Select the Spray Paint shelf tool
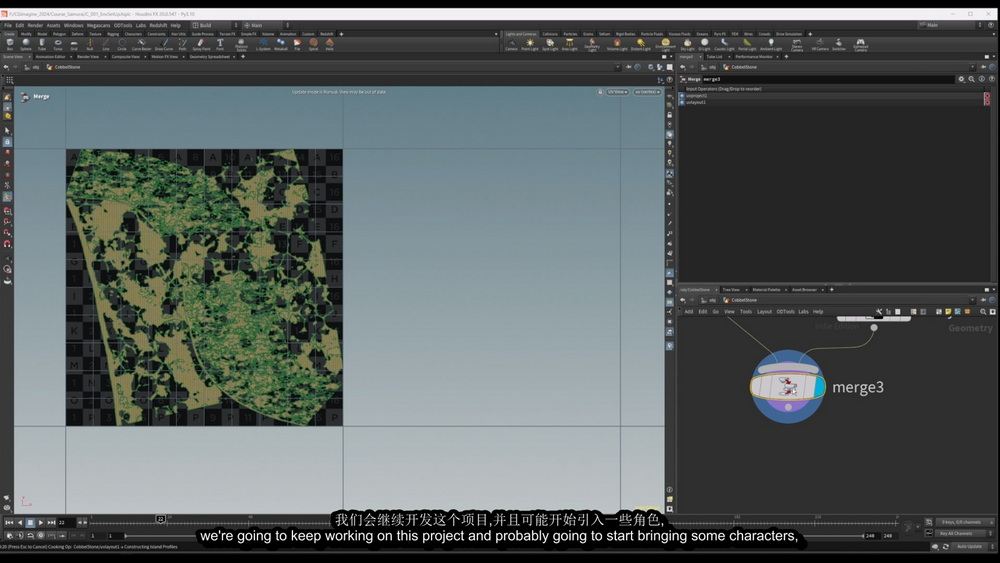Viewport: 1000px width, 563px height. point(201,44)
